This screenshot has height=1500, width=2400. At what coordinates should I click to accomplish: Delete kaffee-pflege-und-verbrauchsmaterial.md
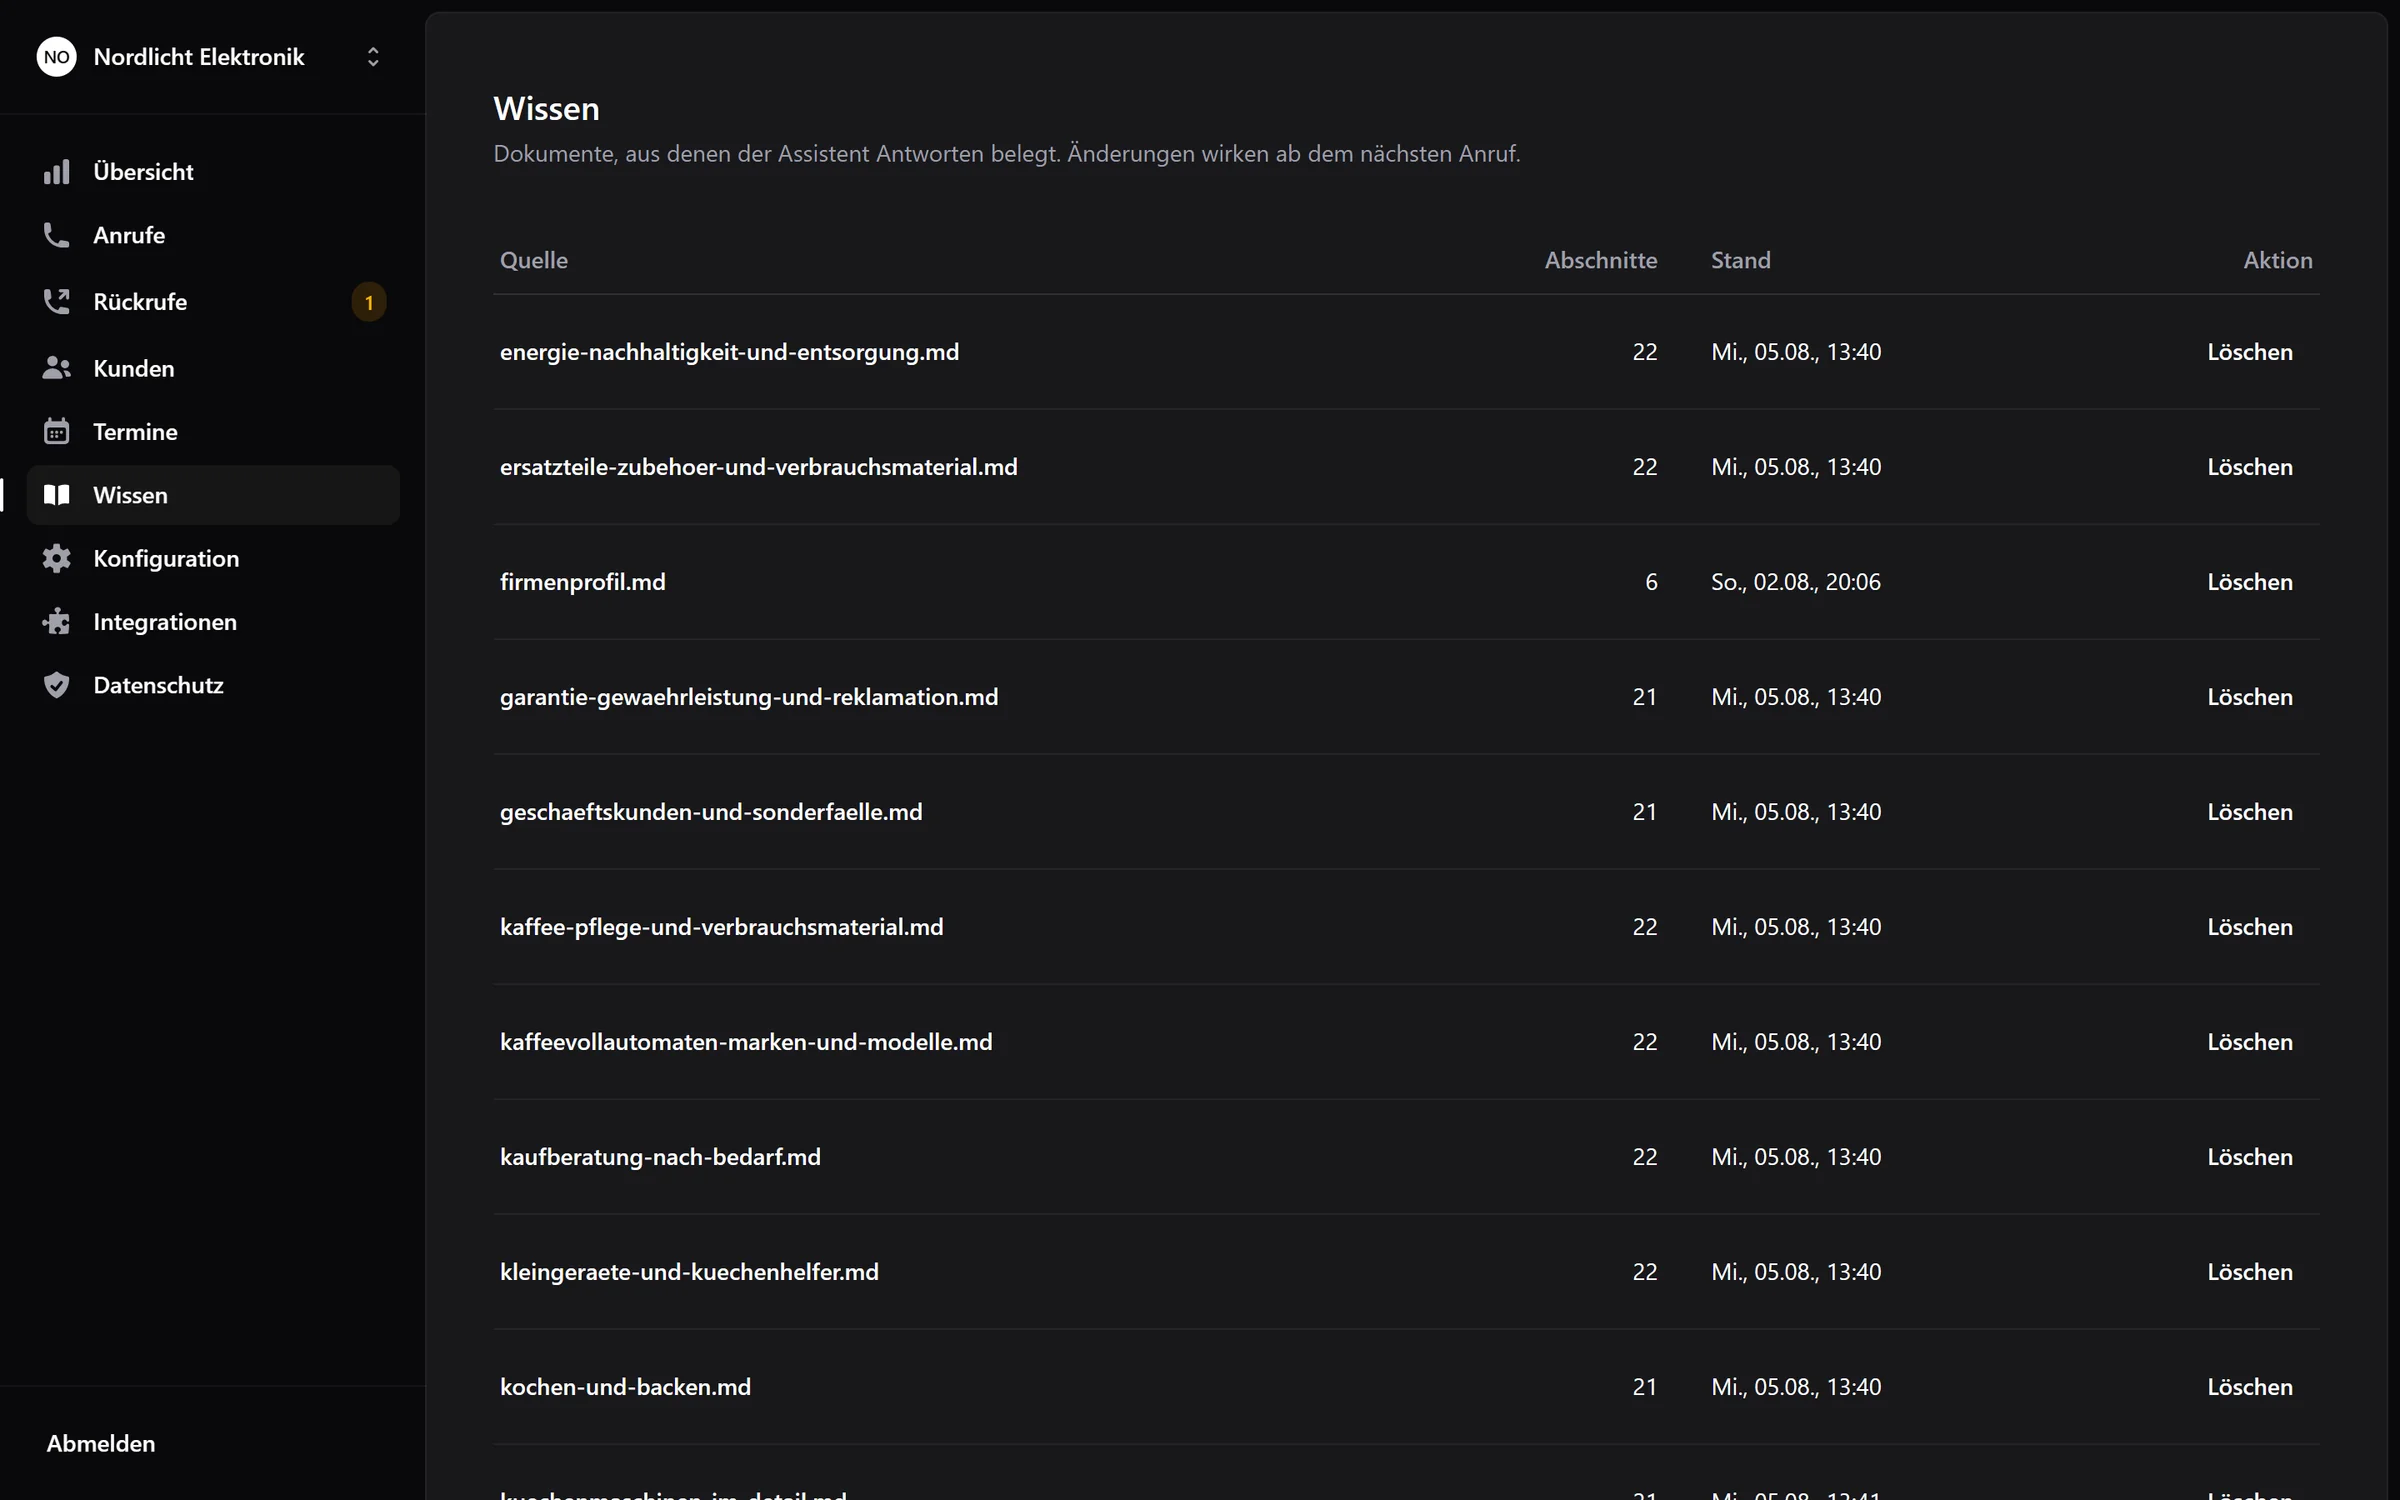[x=2250, y=927]
